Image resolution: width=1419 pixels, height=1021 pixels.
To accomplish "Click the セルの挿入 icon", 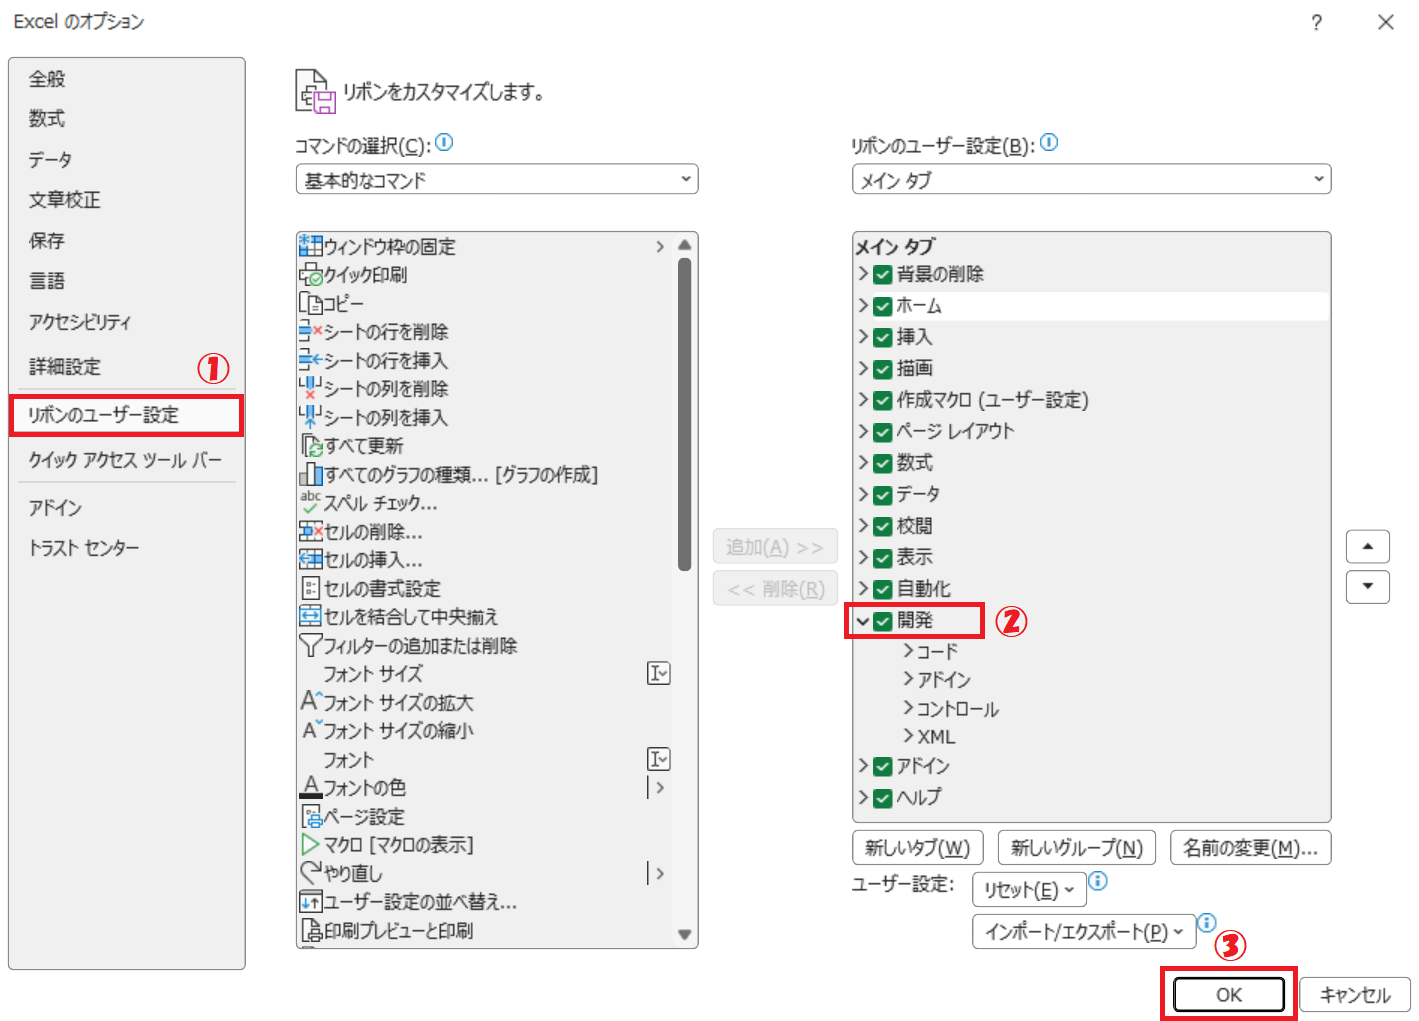I will pyautogui.click(x=311, y=559).
